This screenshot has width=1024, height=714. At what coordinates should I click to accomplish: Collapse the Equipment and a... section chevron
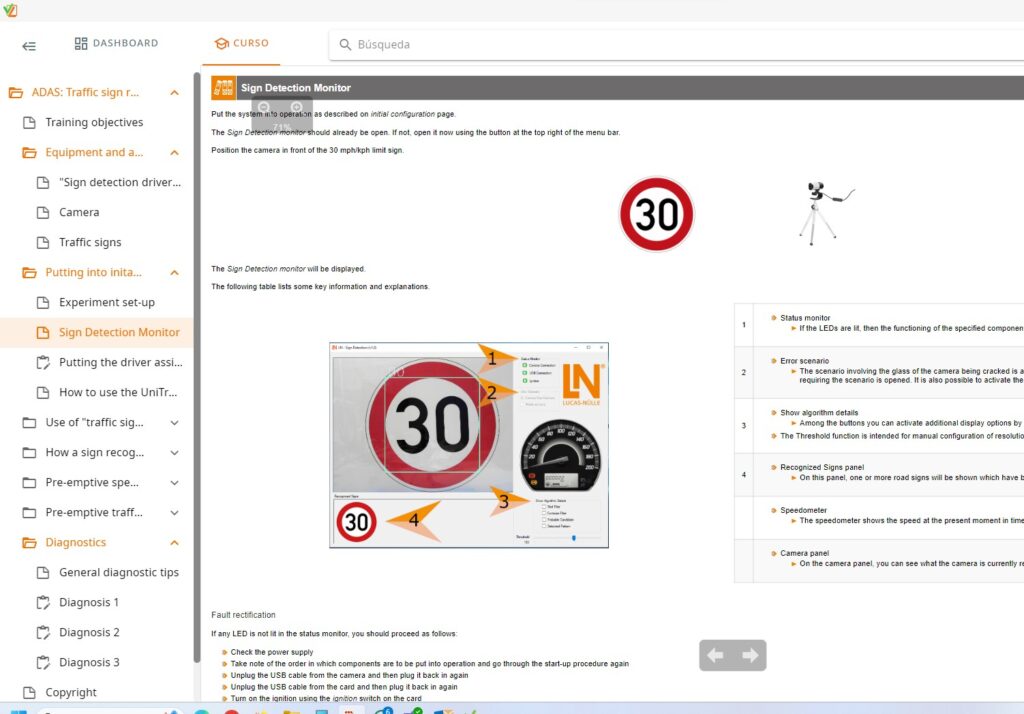click(x=174, y=153)
